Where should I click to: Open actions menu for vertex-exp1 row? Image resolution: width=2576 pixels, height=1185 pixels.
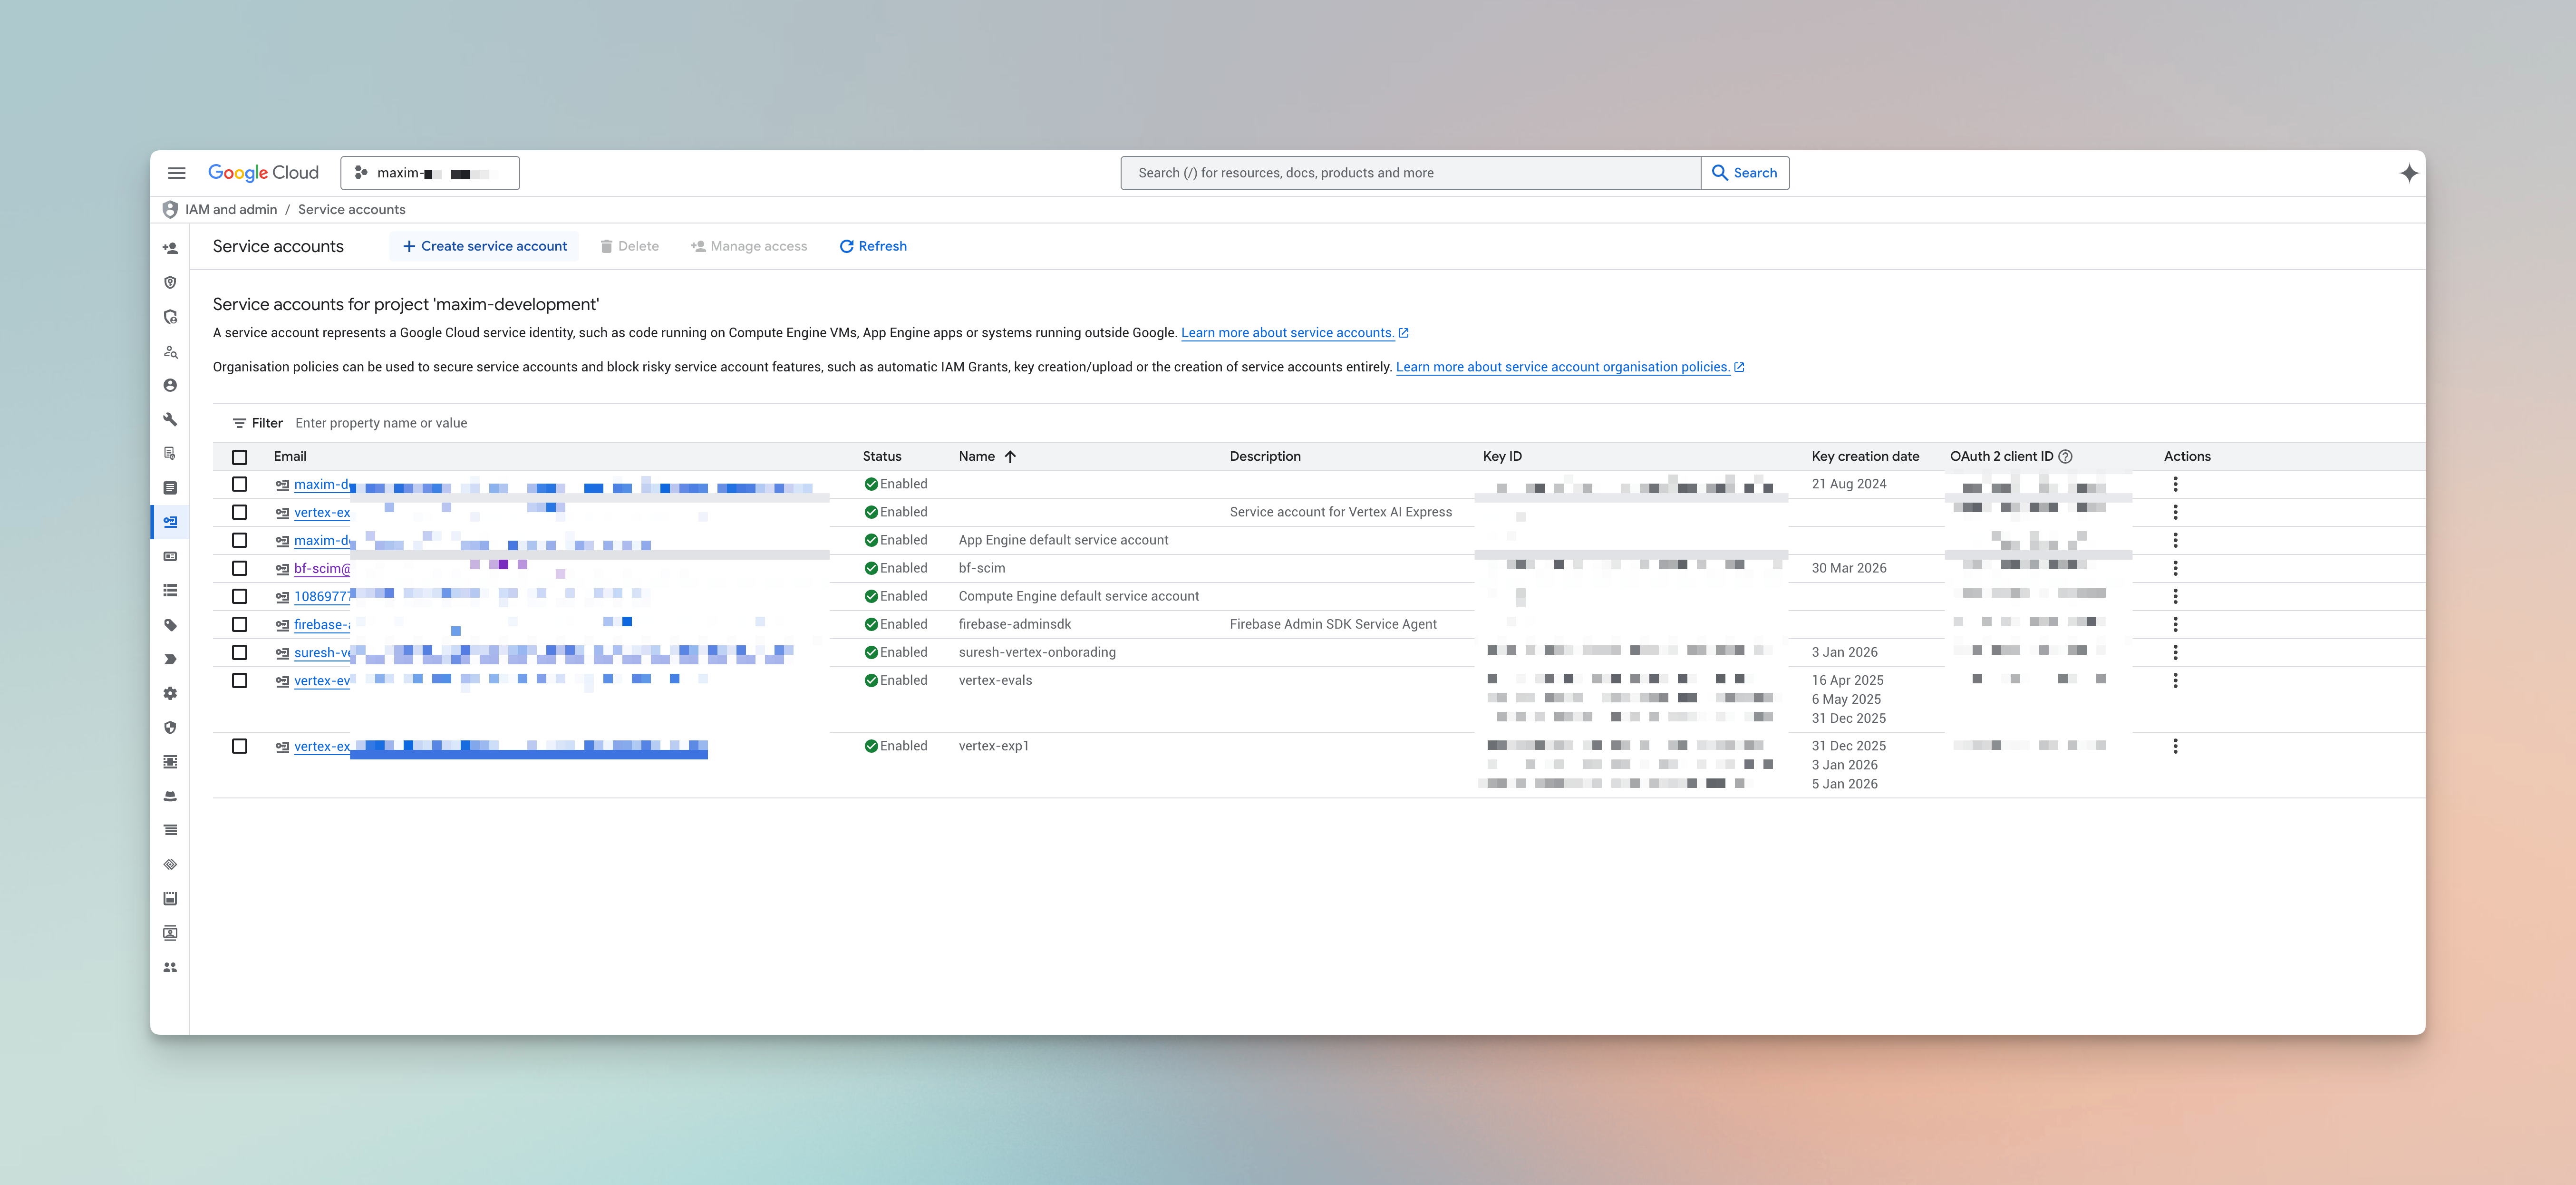2175,746
